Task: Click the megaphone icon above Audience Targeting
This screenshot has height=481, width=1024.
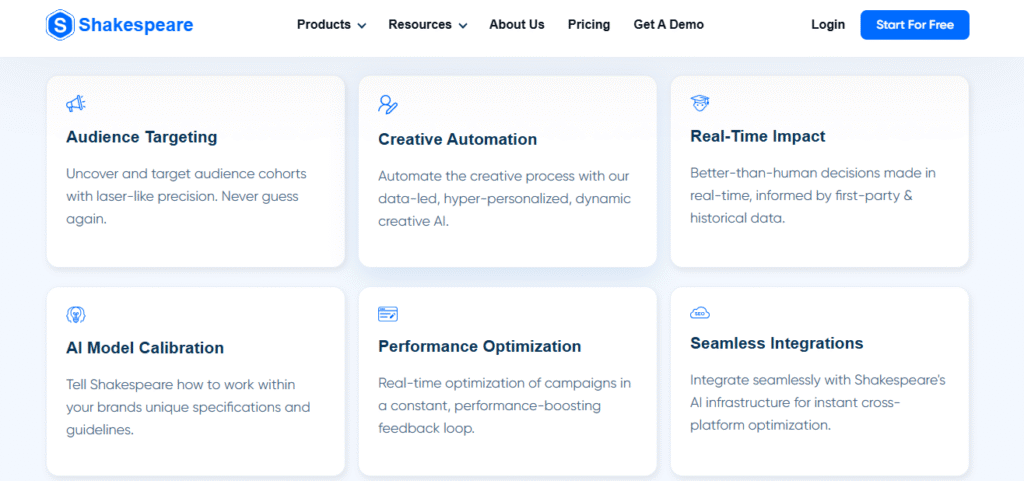Action: 76,104
